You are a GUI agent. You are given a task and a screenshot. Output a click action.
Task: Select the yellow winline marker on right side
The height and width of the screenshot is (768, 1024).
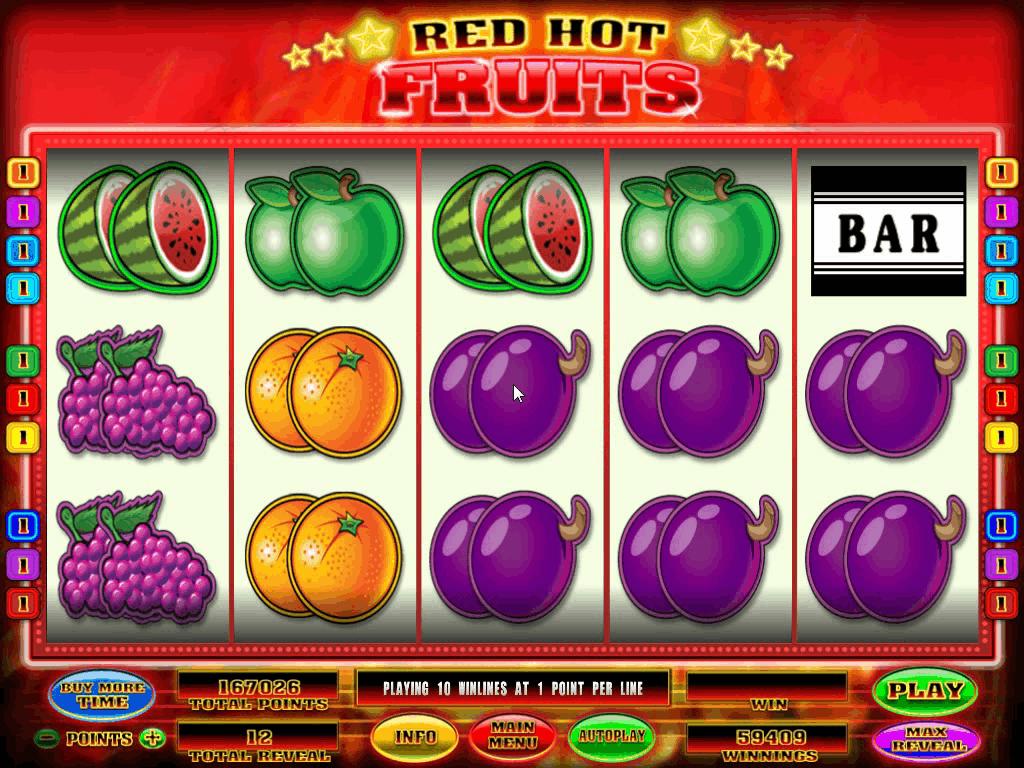point(1001,436)
